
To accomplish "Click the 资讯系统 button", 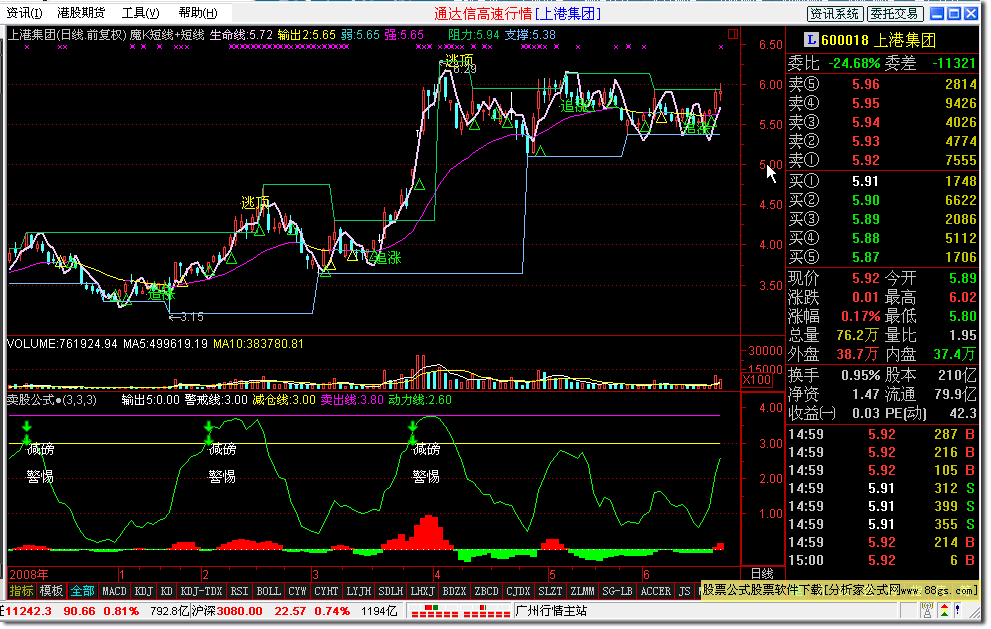I will tap(834, 13).
